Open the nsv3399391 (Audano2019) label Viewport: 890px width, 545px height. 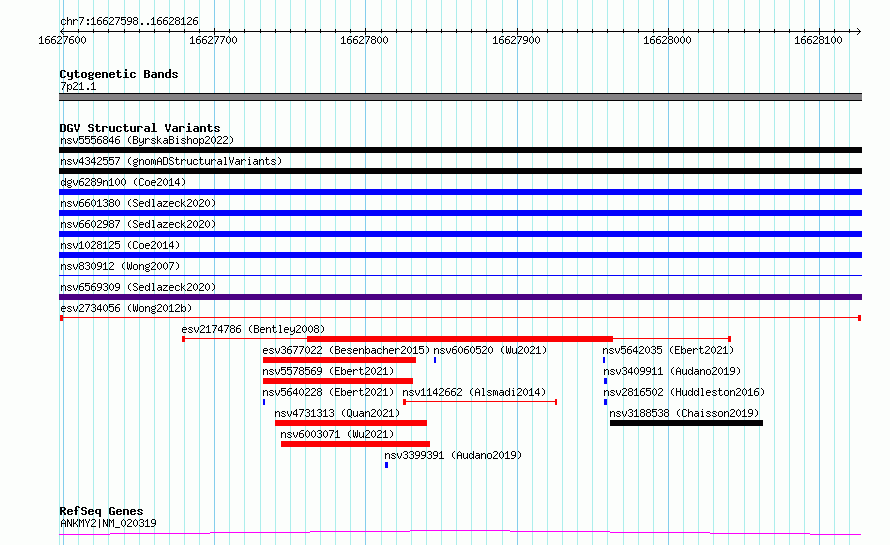[x=453, y=455]
